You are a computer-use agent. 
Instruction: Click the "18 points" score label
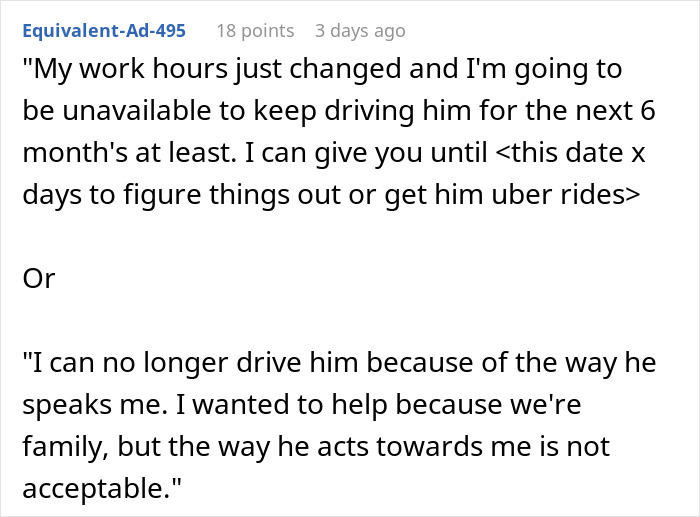(x=255, y=30)
